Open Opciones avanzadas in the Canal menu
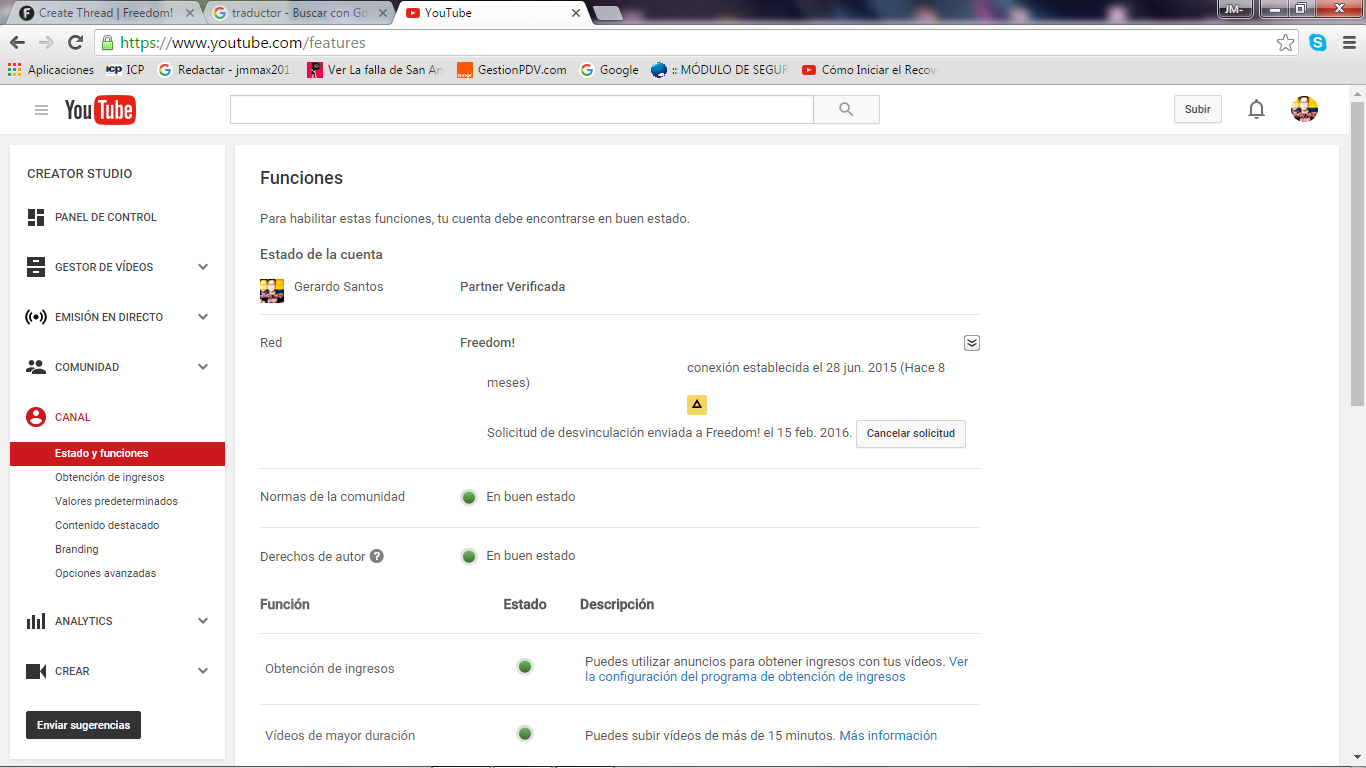Image resolution: width=1366 pixels, height=768 pixels. point(105,574)
